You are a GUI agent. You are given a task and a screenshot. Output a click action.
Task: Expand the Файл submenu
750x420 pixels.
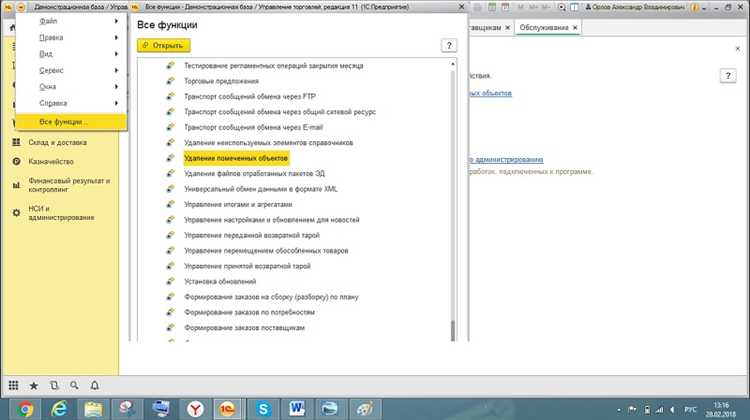72,21
